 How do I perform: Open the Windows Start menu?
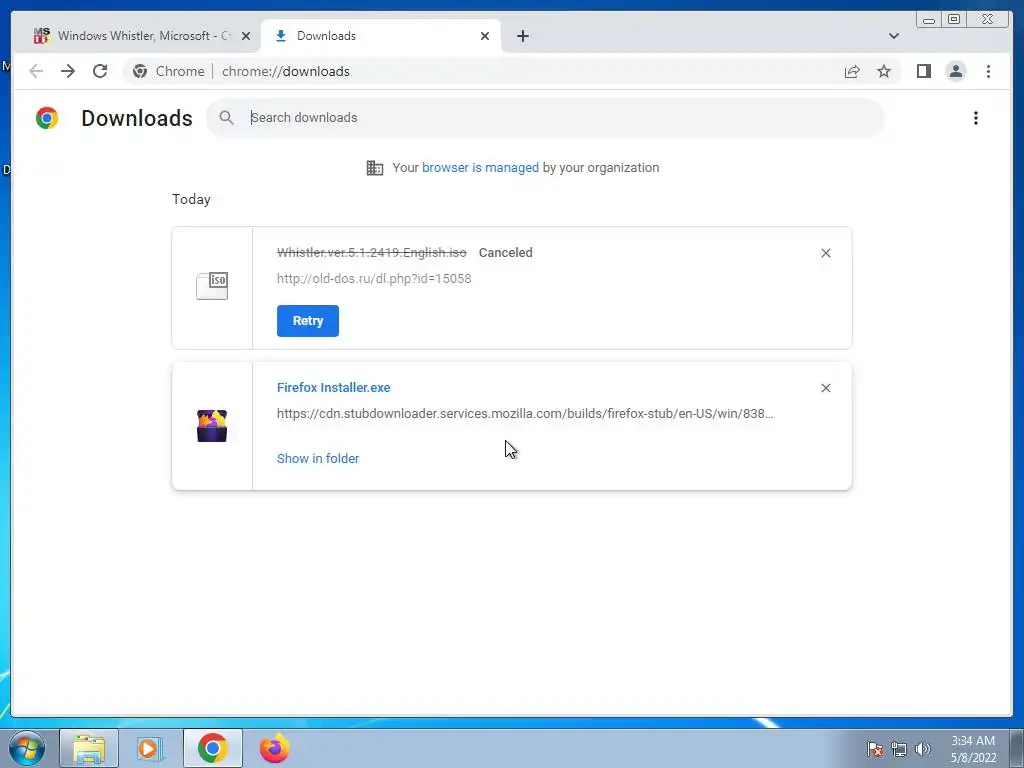27,748
